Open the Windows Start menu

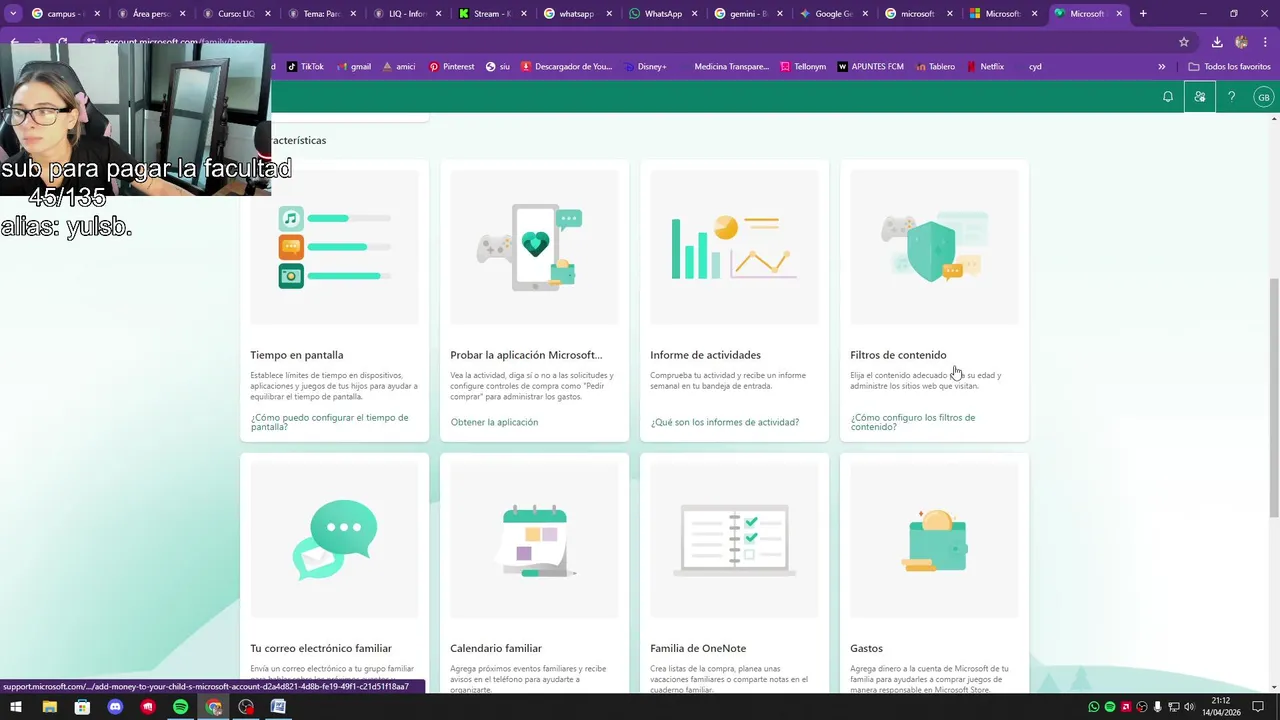(x=16, y=707)
